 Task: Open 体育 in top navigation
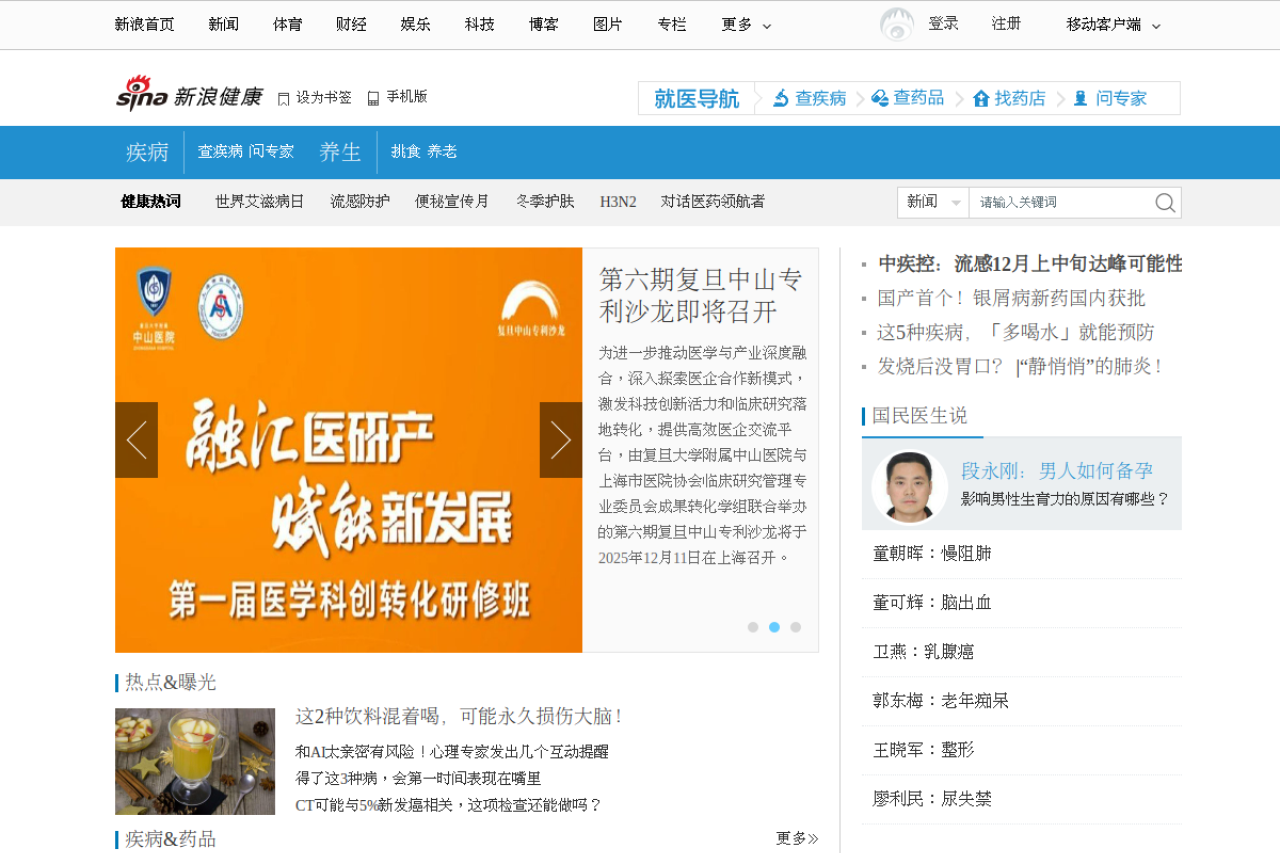(x=288, y=25)
